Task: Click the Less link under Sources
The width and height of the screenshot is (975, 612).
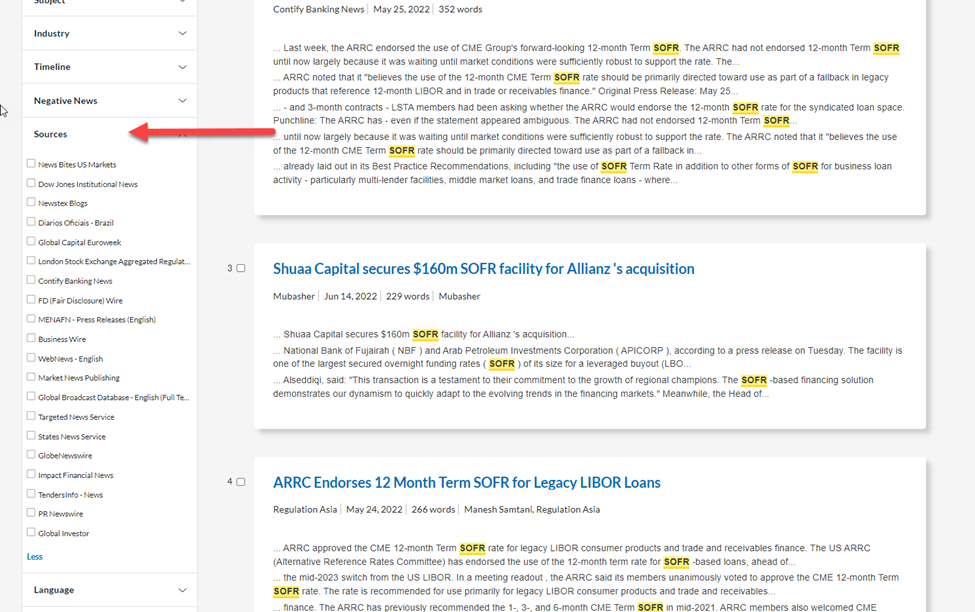Action: click(x=35, y=557)
